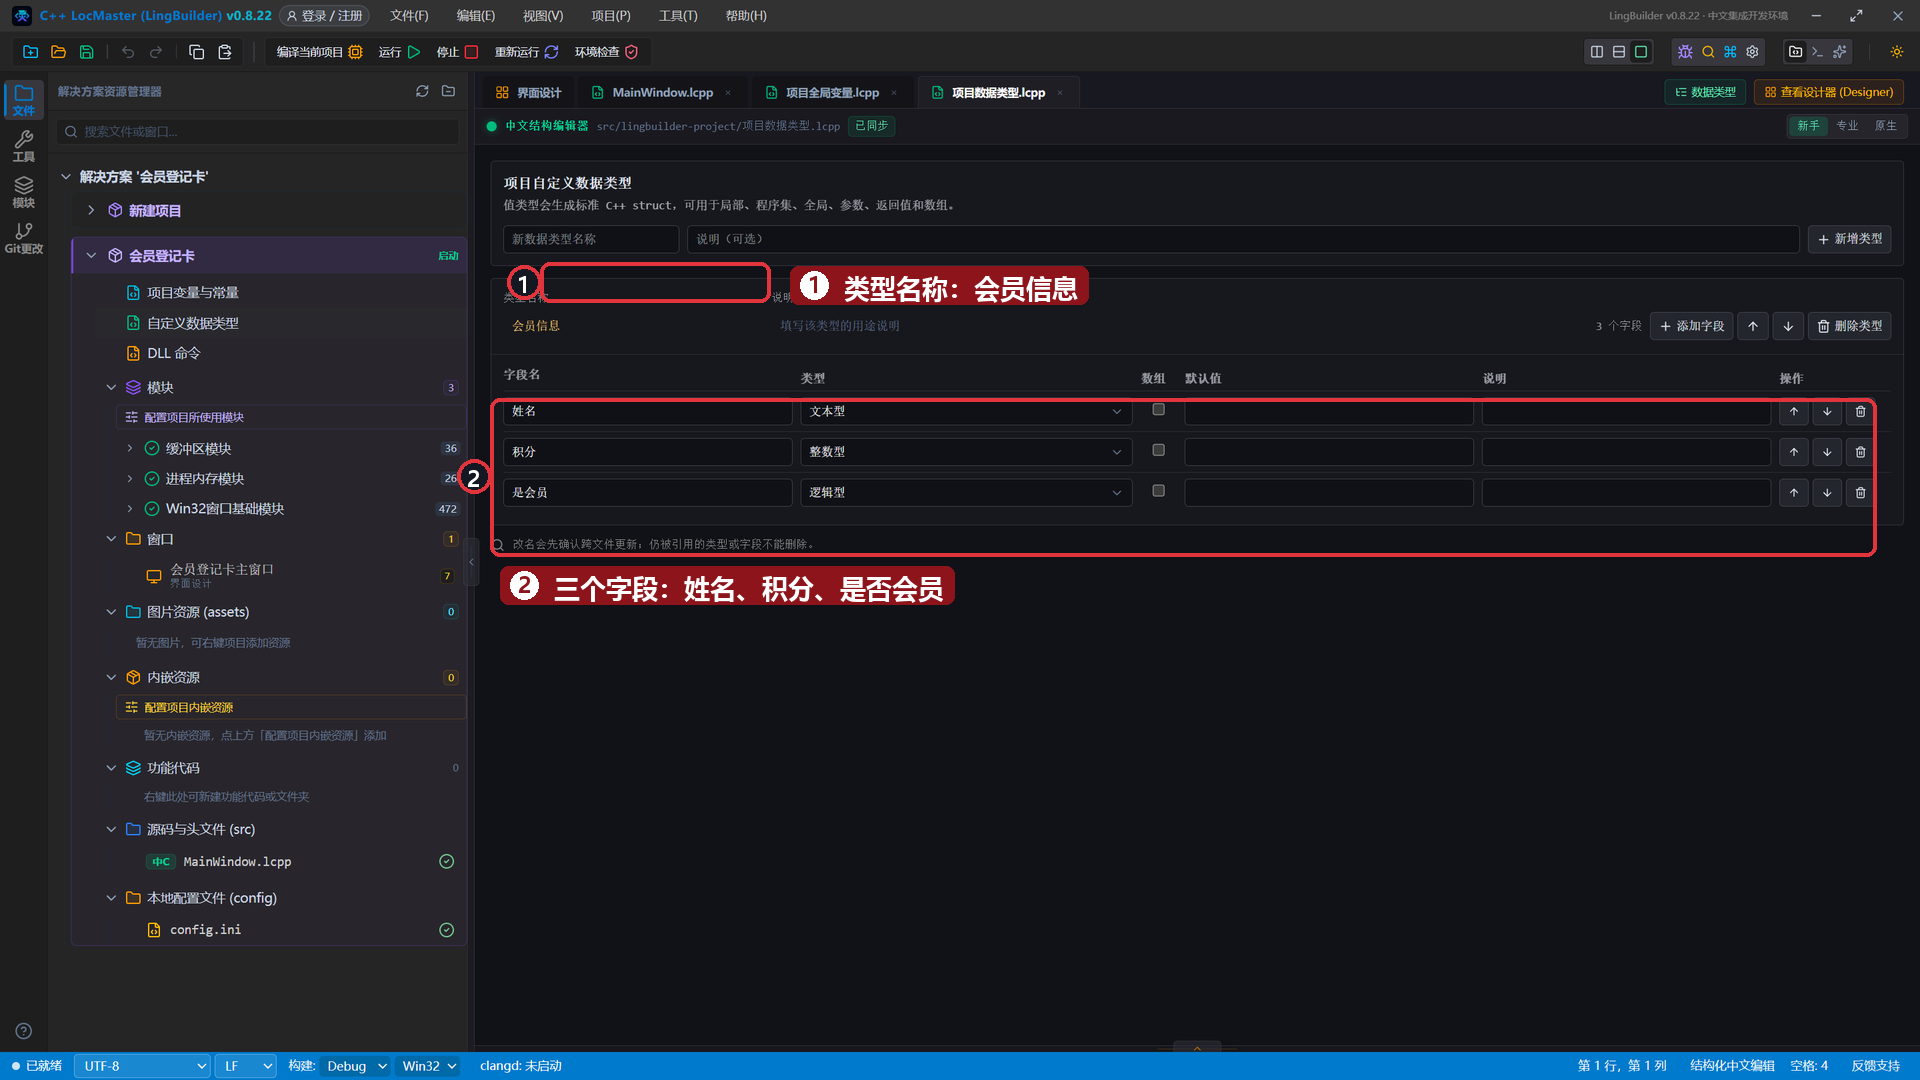This screenshot has width=1920, height=1080.
Task: Click the 新数据类型名称 input field
Action: coord(591,239)
